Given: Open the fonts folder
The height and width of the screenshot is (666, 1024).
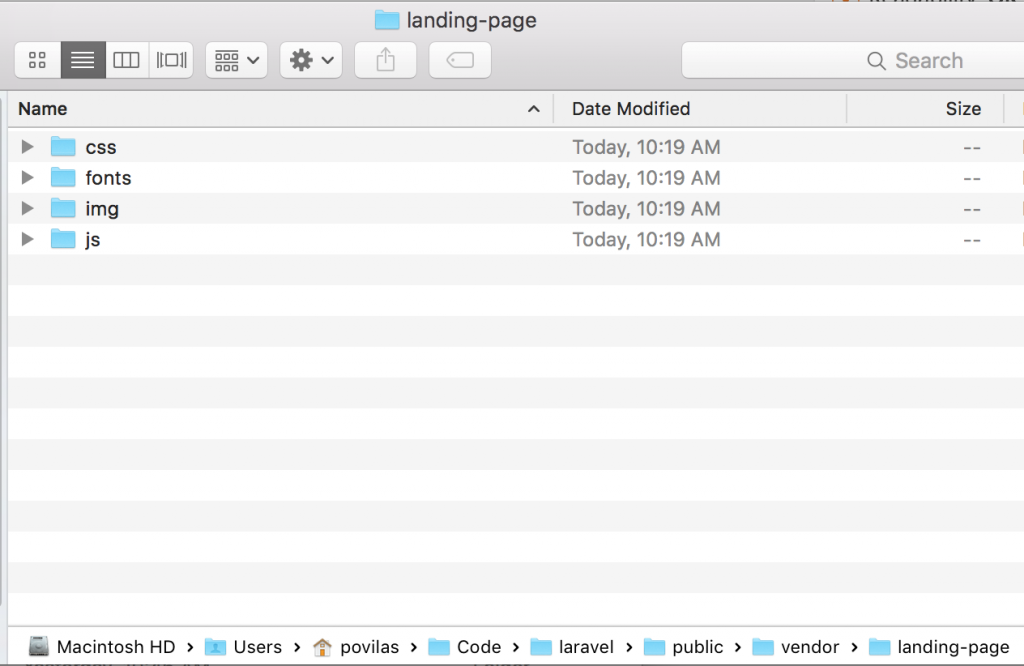Looking at the screenshot, I should [x=108, y=177].
